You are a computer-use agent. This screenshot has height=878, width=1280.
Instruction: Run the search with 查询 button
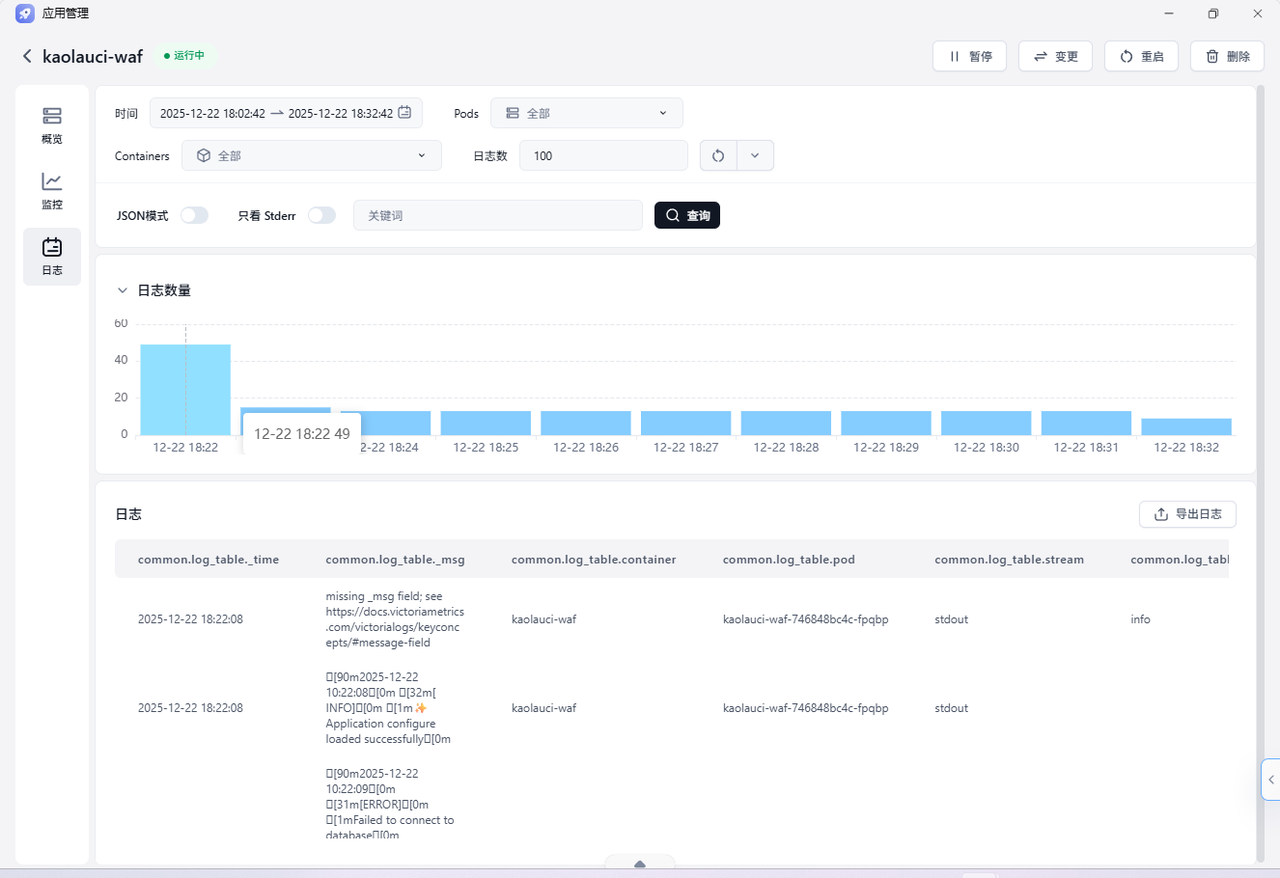(687, 215)
